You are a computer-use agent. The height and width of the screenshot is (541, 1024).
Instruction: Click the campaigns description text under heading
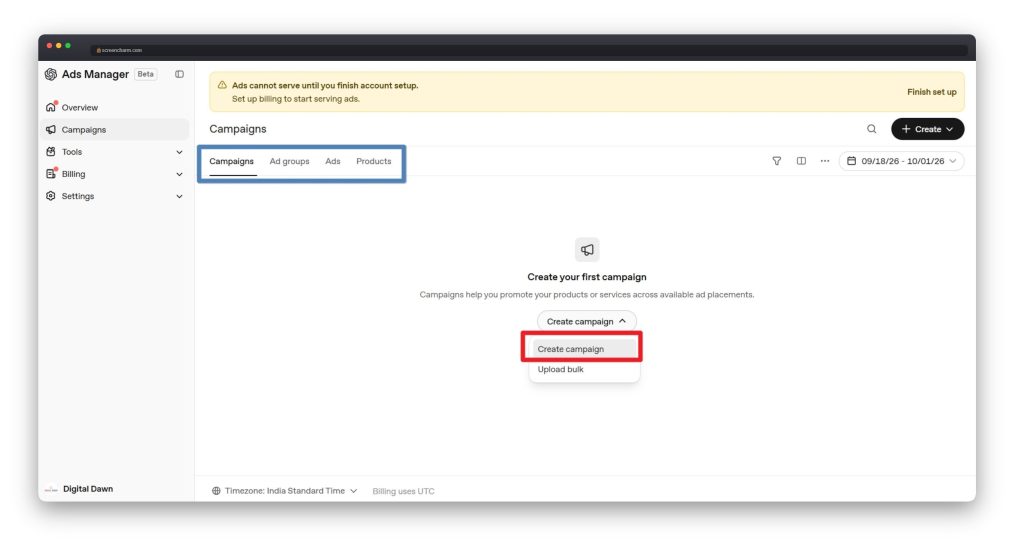(586, 295)
